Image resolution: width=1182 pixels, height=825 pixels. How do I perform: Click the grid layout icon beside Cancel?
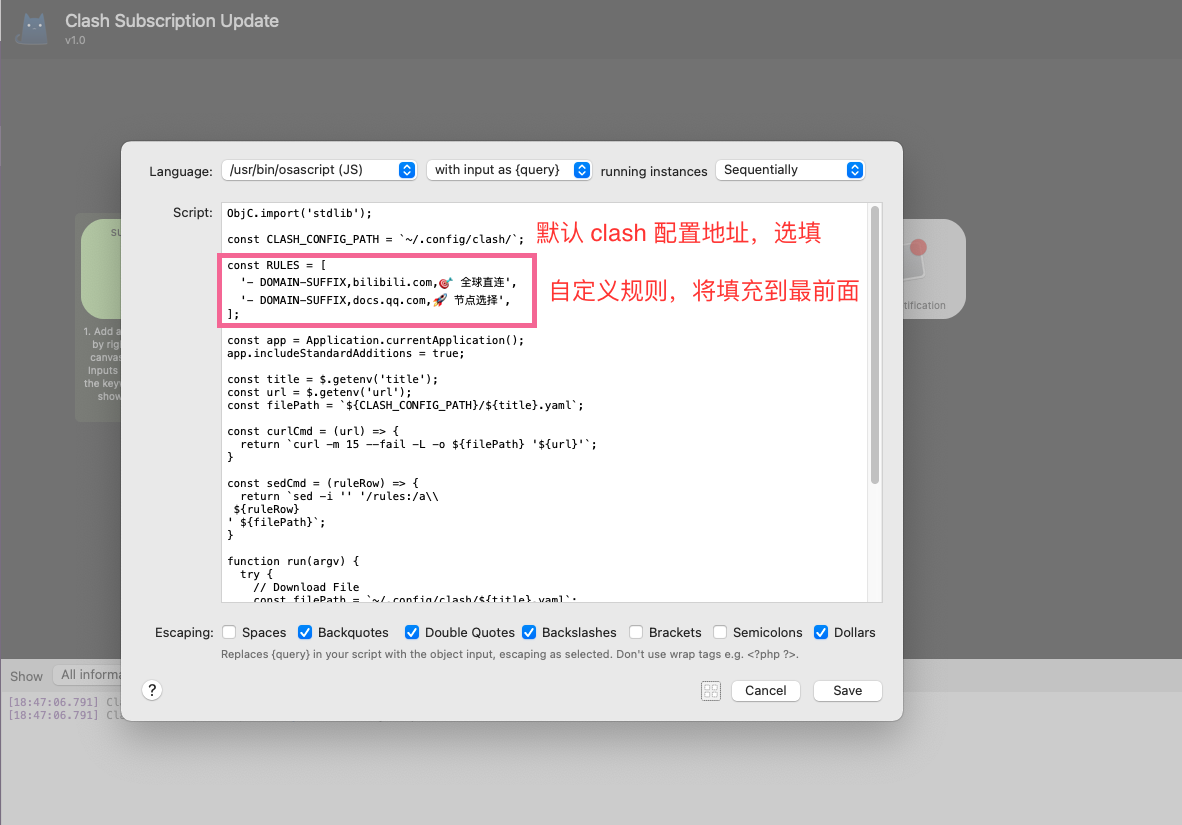click(x=710, y=690)
